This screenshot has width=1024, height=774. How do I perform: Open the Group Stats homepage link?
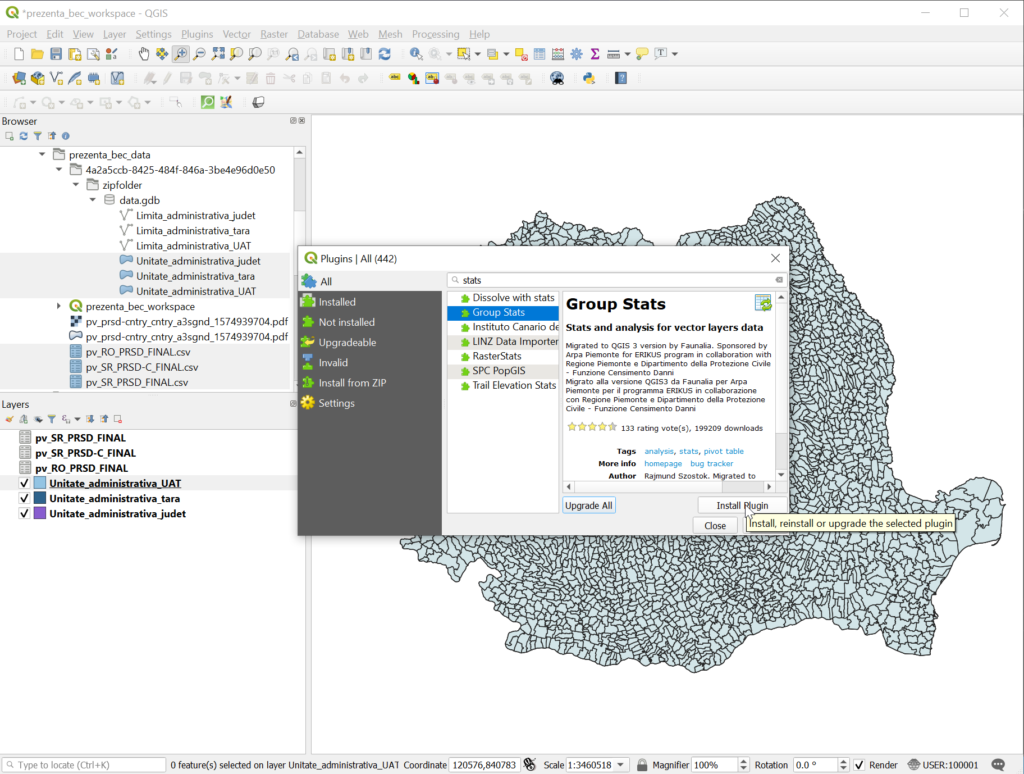click(663, 464)
